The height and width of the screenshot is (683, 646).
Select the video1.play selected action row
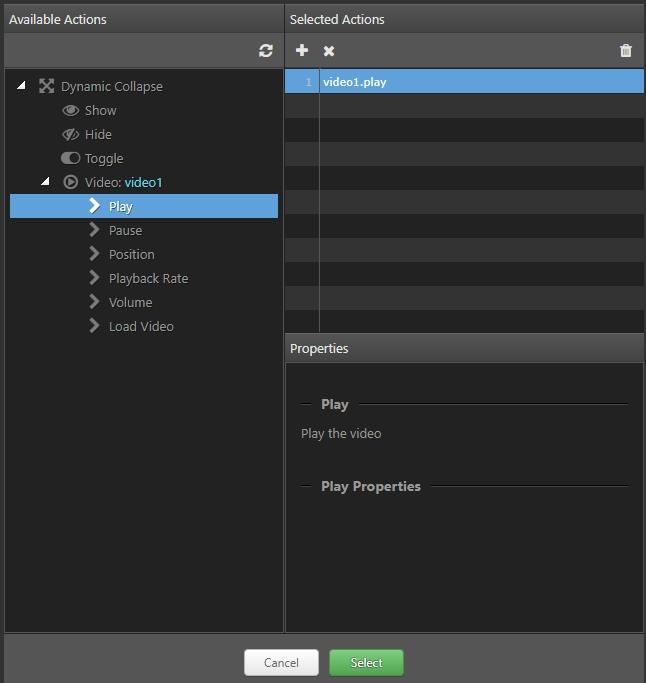(x=464, y=81)
